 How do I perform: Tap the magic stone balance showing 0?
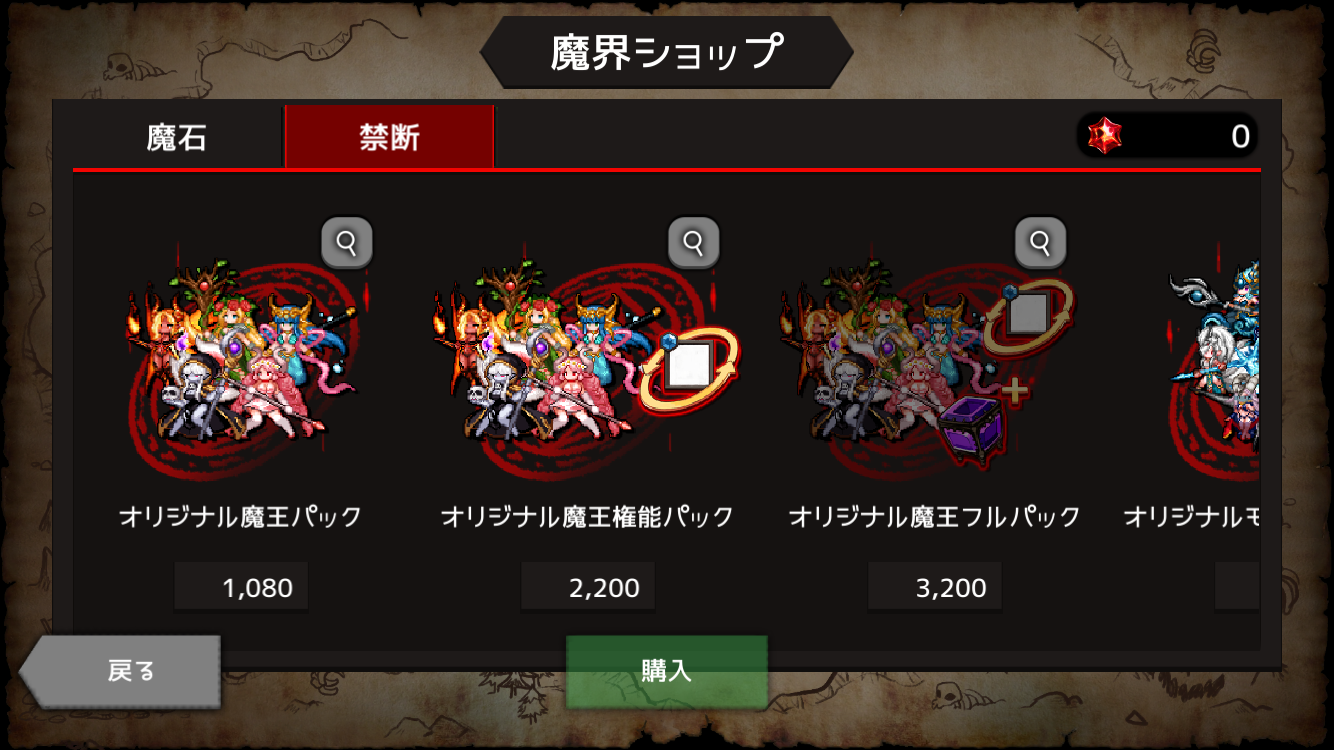click(1167, 135)
